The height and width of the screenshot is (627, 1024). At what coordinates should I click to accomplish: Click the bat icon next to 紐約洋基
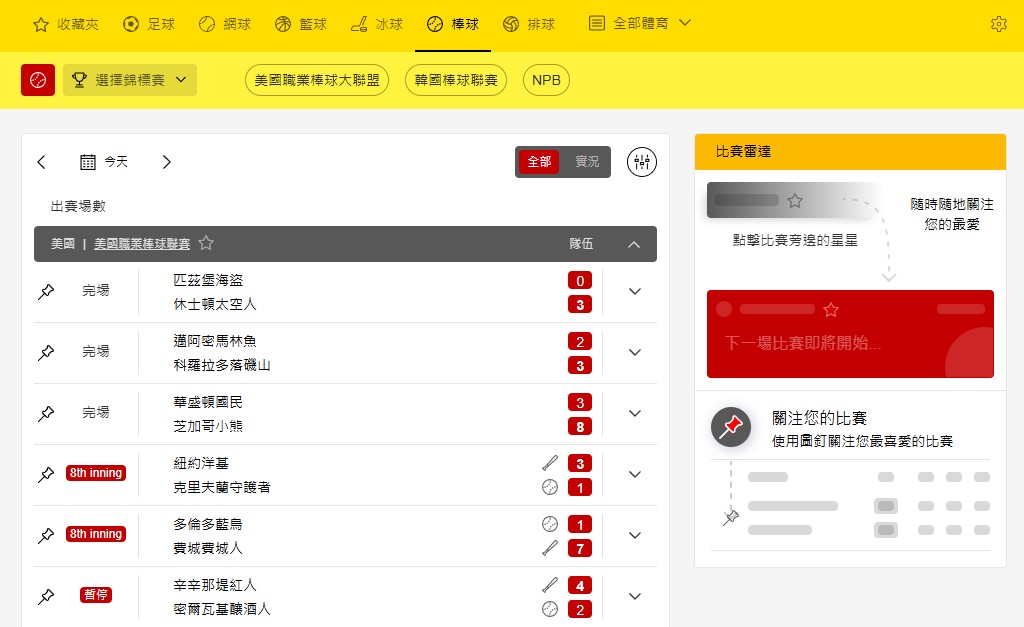click(550, 463)
